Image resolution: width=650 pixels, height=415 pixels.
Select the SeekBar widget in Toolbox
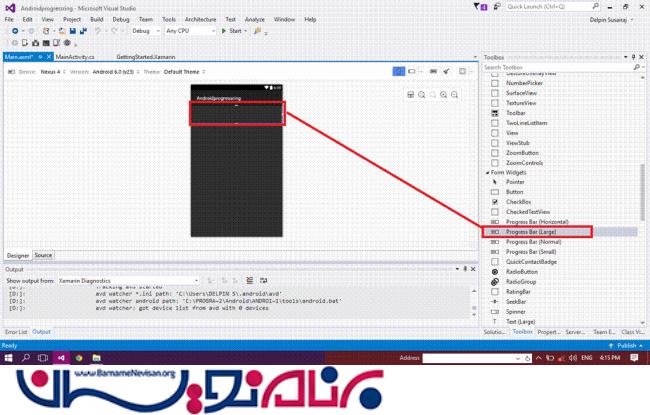(515, 302)
